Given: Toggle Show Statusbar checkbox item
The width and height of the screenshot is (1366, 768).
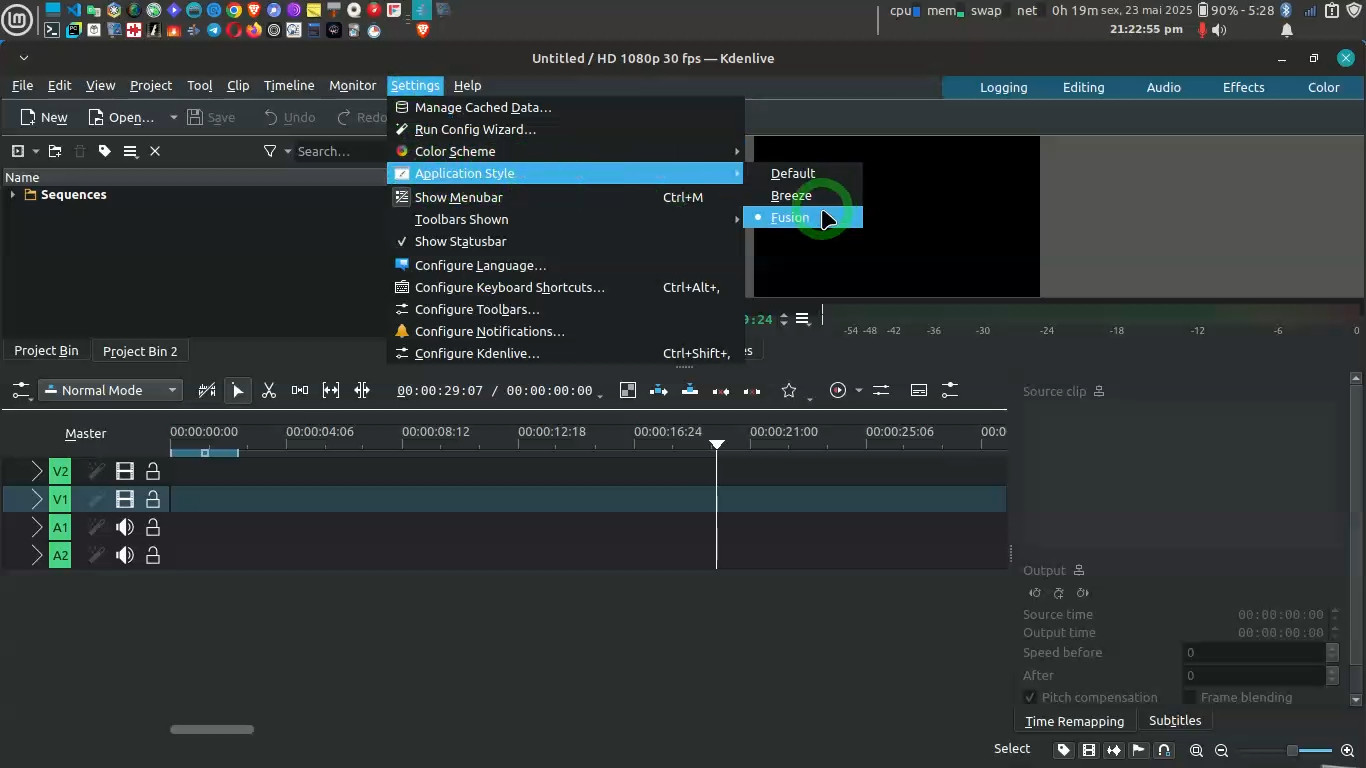Looking at the screenshot, I should click(565, 241).
